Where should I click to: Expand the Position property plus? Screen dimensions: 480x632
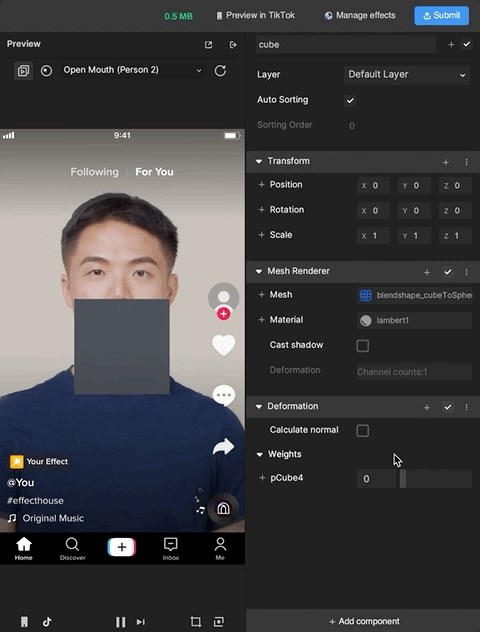pos(261,185)
